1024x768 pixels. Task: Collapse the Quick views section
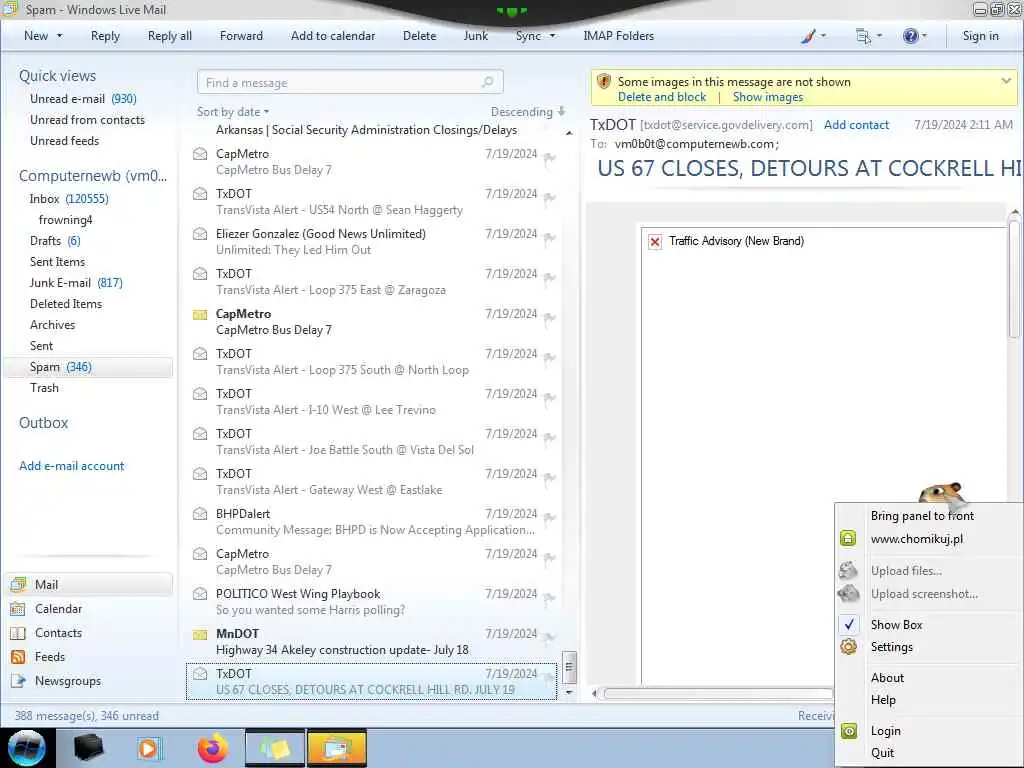coord(57,76)
